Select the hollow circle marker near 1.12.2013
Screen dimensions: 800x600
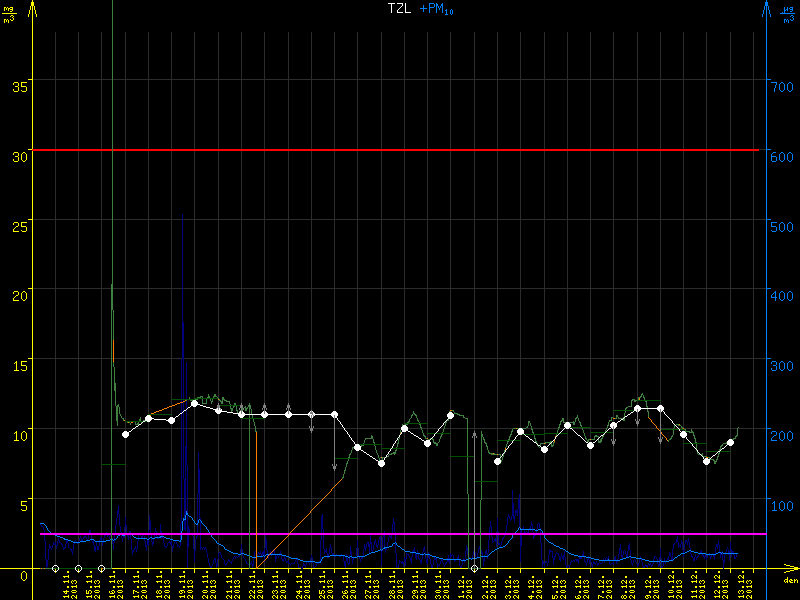(474, 569)
